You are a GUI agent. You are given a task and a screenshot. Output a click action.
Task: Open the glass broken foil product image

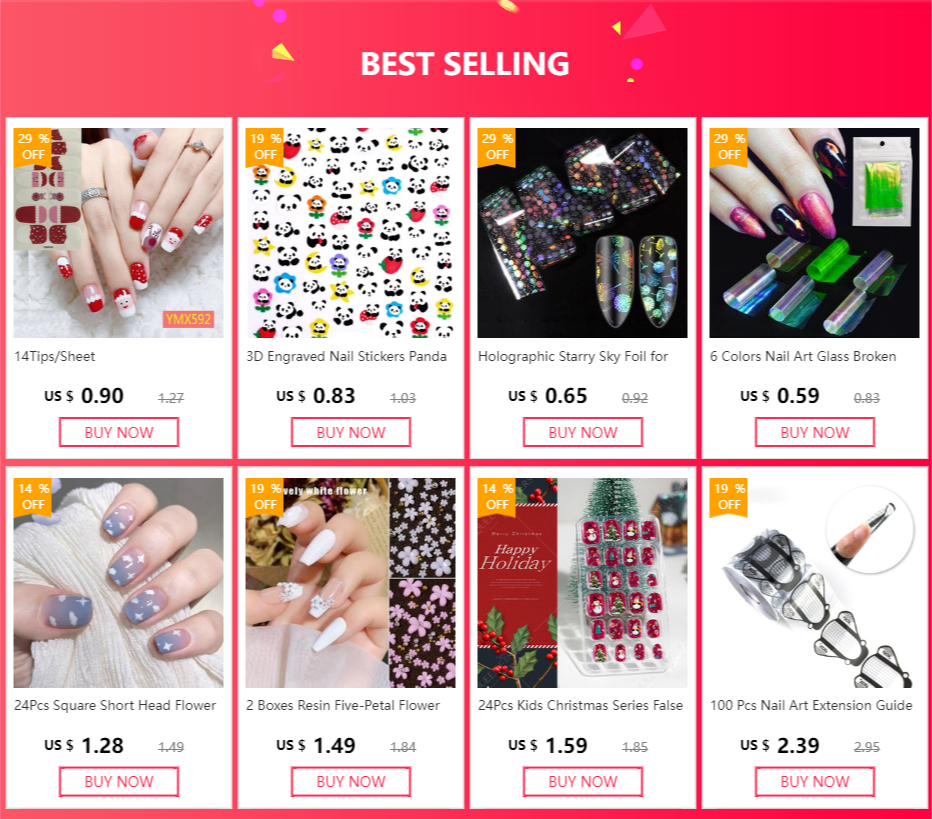(814, 232)
